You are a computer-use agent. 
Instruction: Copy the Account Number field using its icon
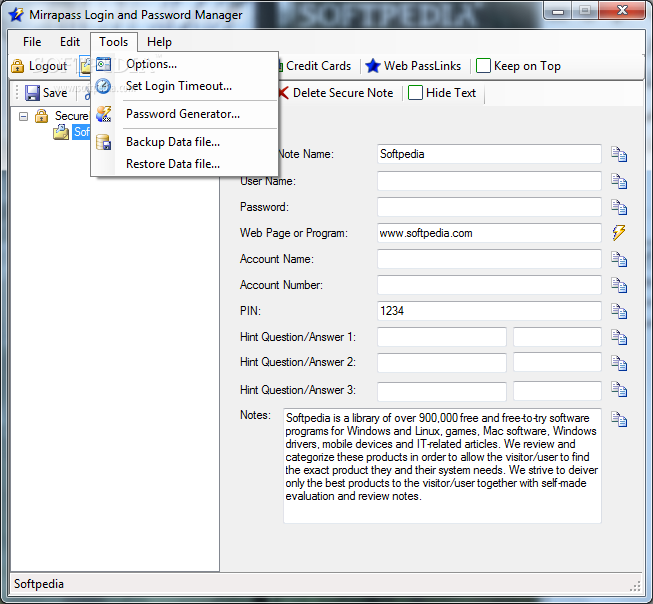click(619, 285)
